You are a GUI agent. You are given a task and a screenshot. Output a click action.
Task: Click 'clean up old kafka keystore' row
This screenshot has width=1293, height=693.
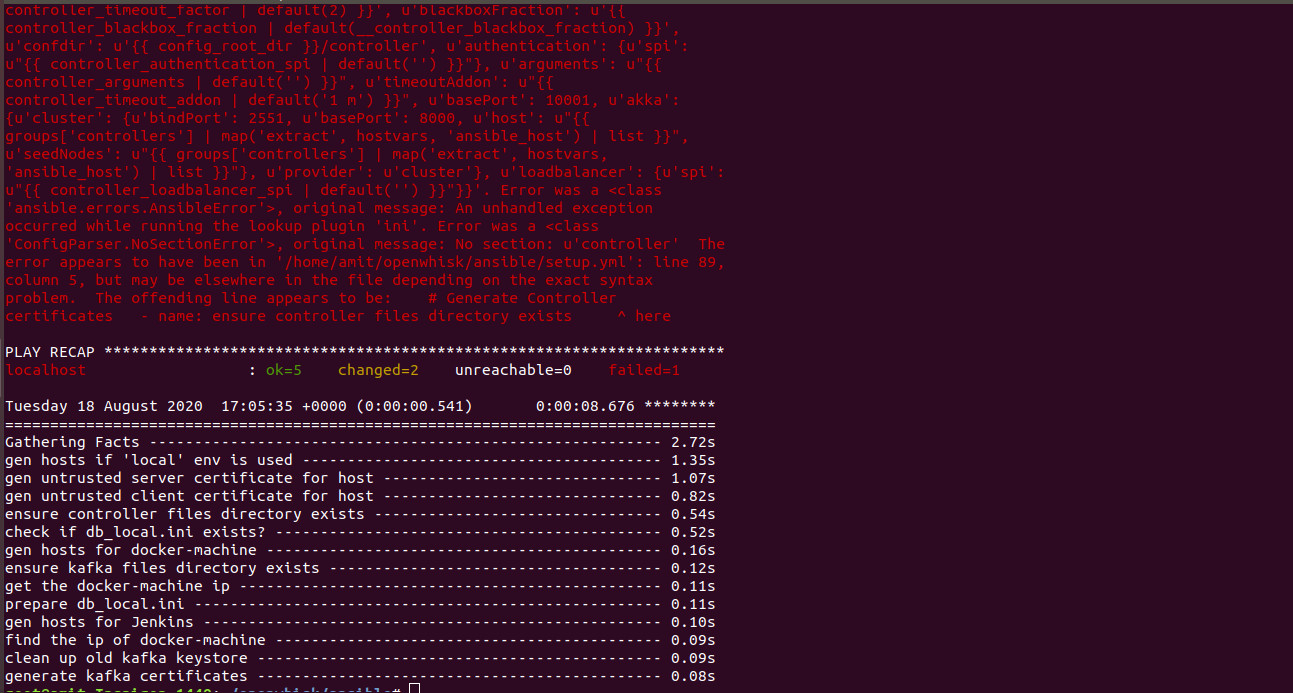click(x=360, y=658)
